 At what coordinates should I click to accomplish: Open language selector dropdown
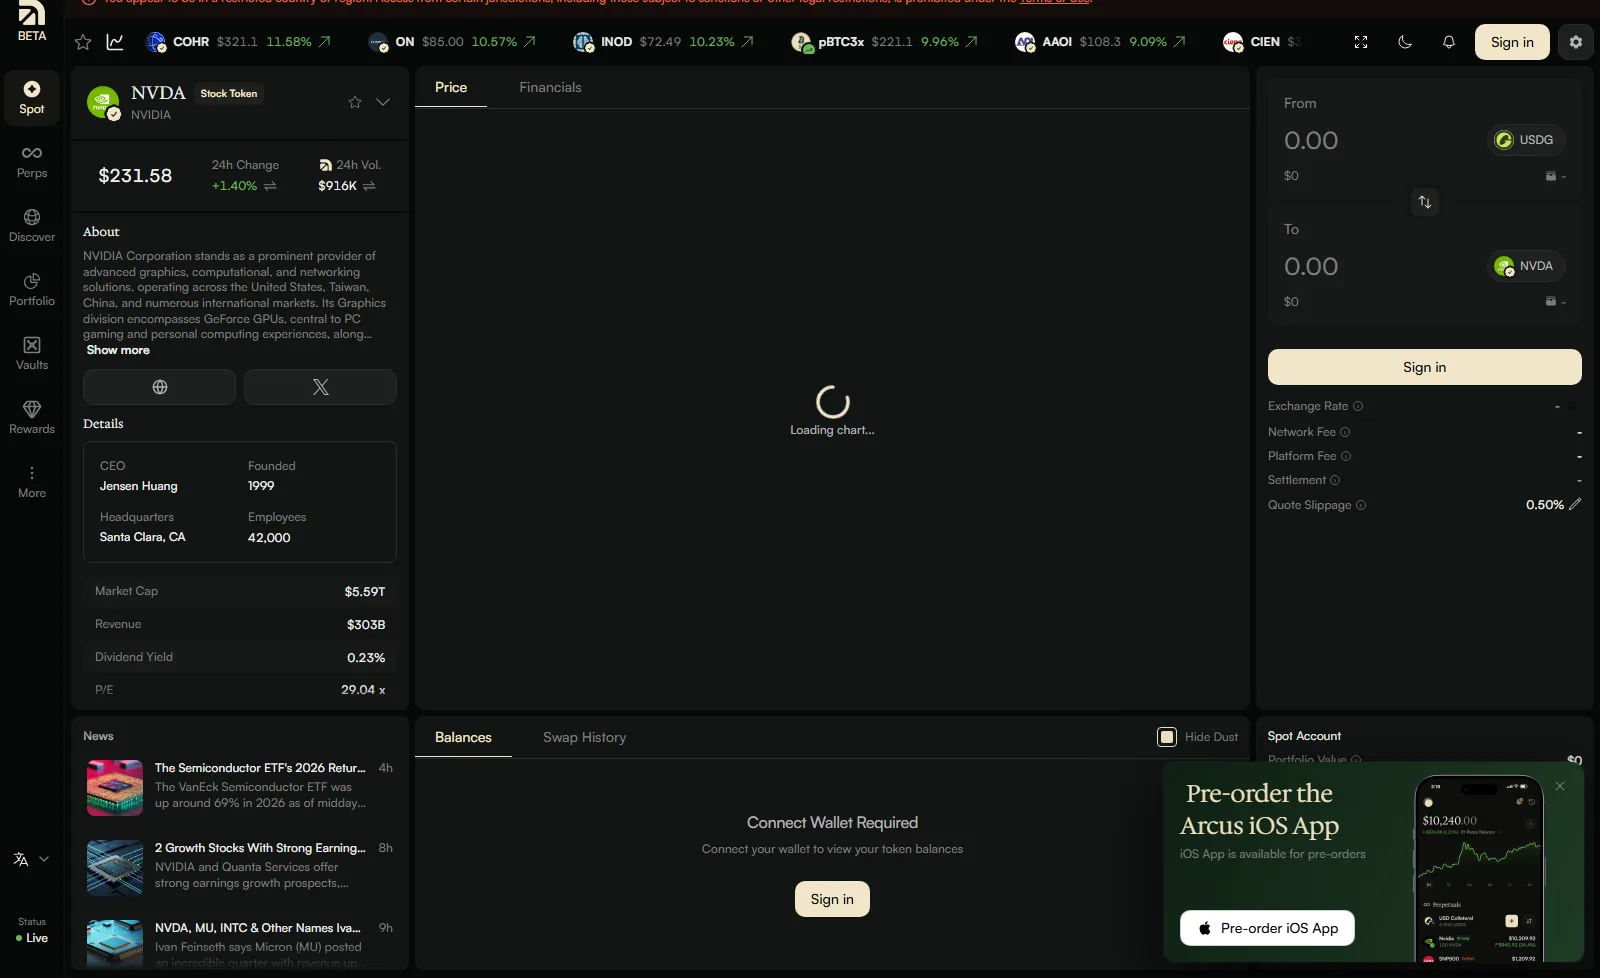pyautogui.click(x=31, y=859)
